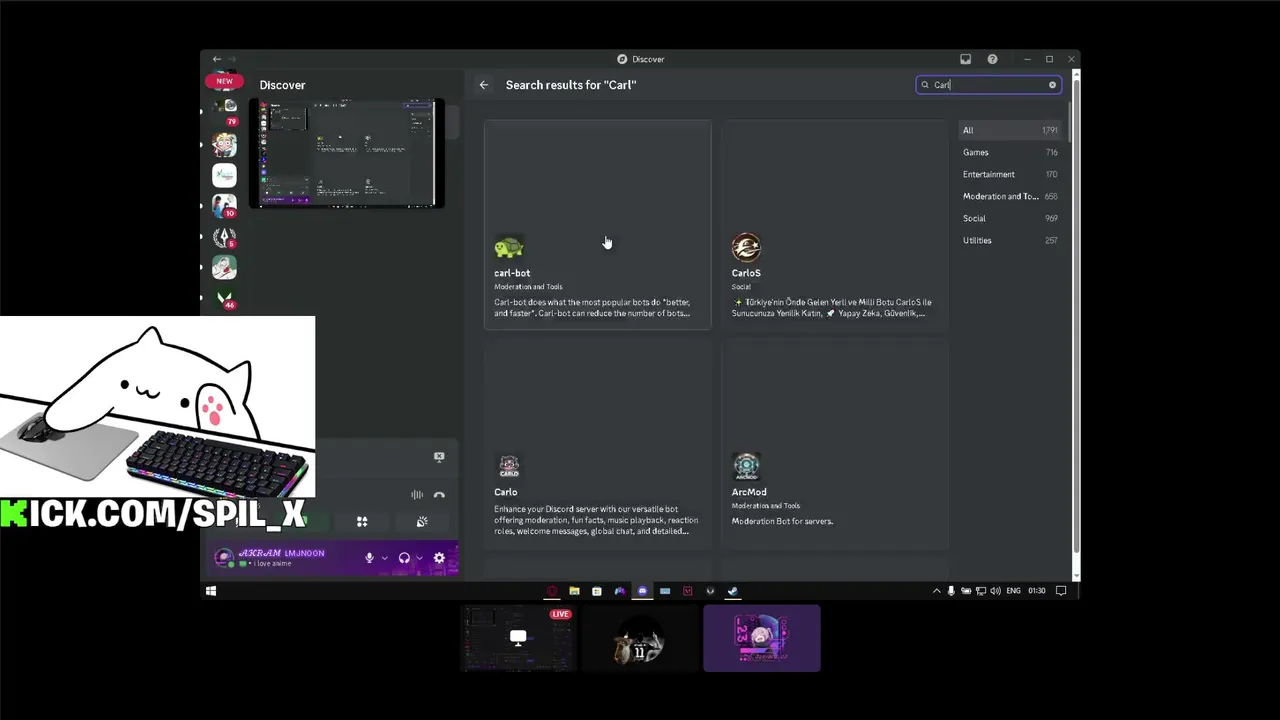Click the search box containing Carl
The image size is (1280, 720).
[988, 85]
